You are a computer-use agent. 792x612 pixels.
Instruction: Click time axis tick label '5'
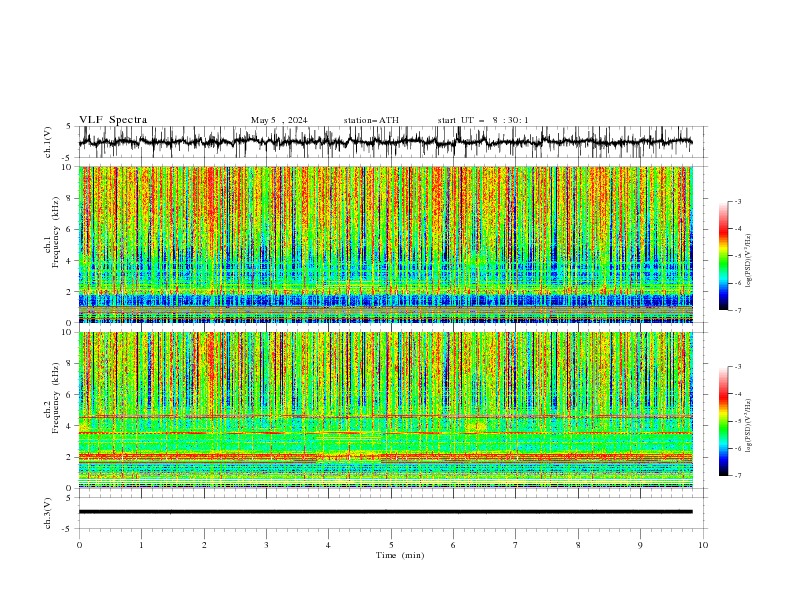[391, 545]
